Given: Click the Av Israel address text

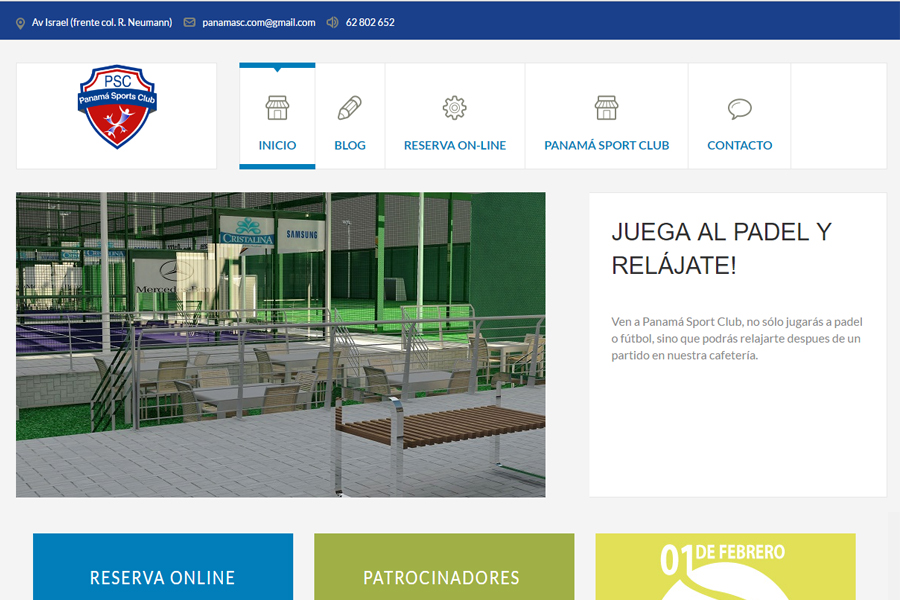Looking at the screenshot, I should click(101, 22).
